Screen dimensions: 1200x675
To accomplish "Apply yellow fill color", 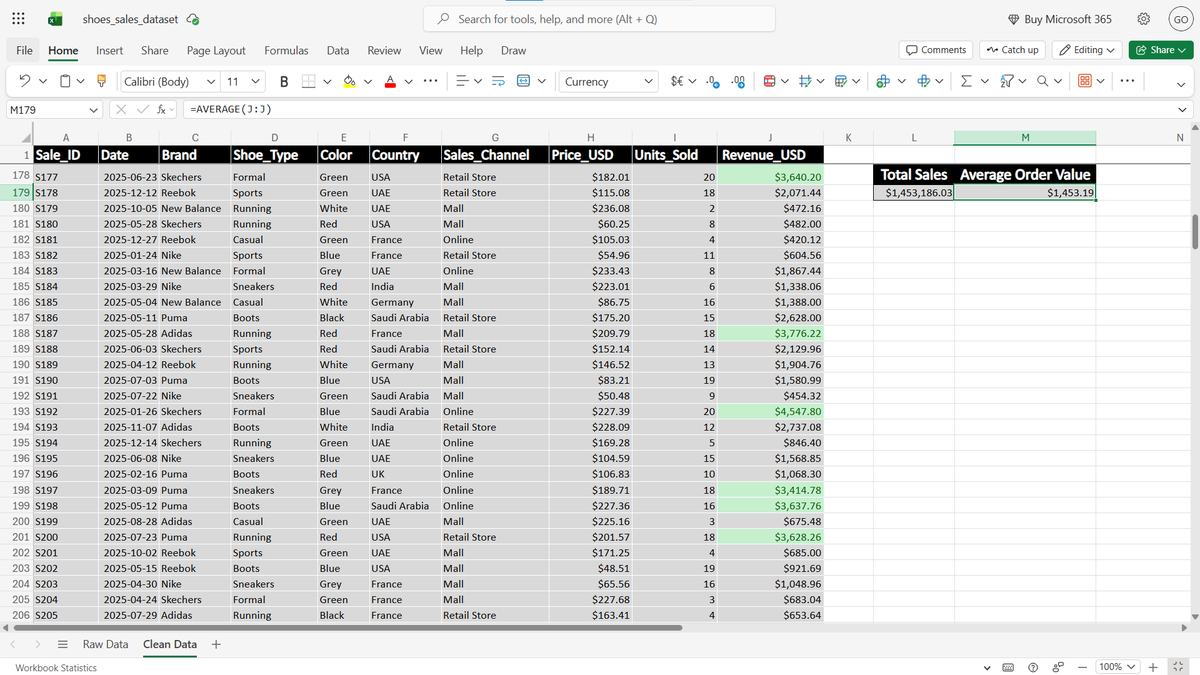I will coord(350,82).
